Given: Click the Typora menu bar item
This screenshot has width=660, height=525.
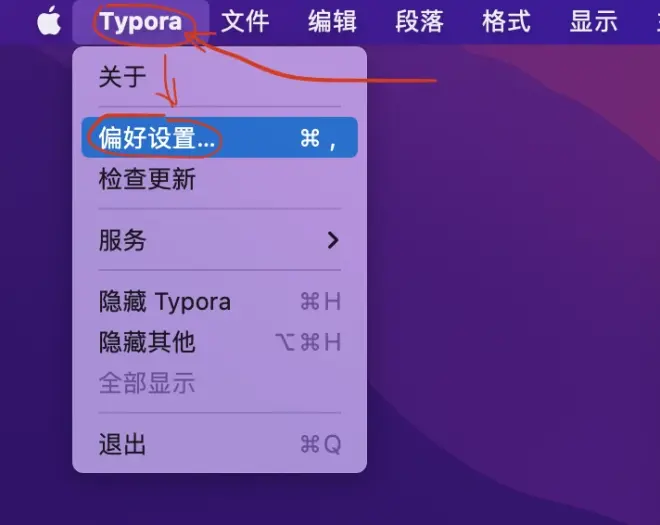Looking at the screenshot, I should 141,21.
